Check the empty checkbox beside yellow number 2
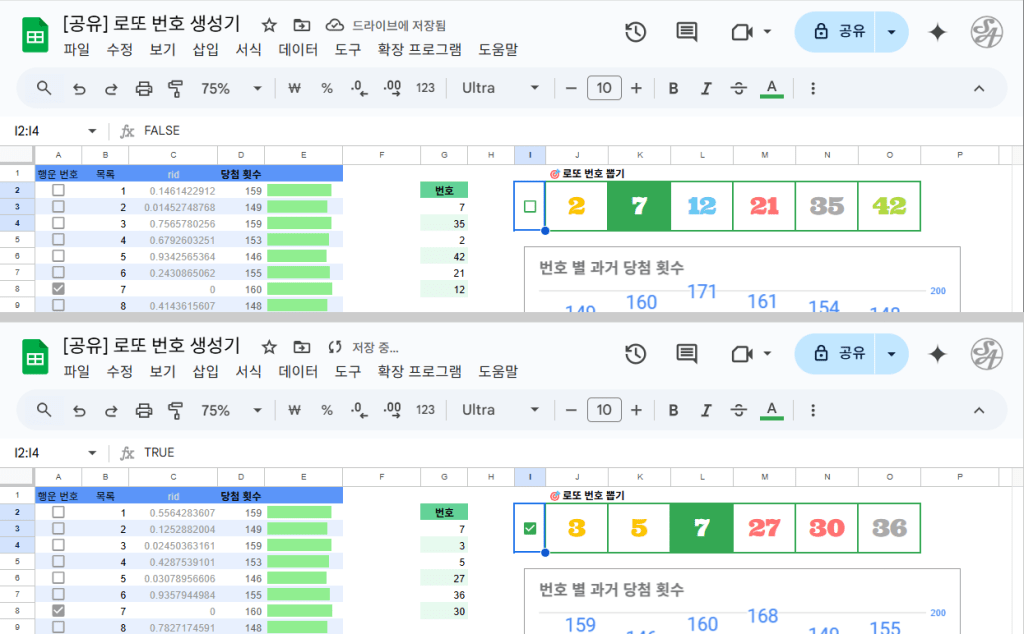 (530, 206)
